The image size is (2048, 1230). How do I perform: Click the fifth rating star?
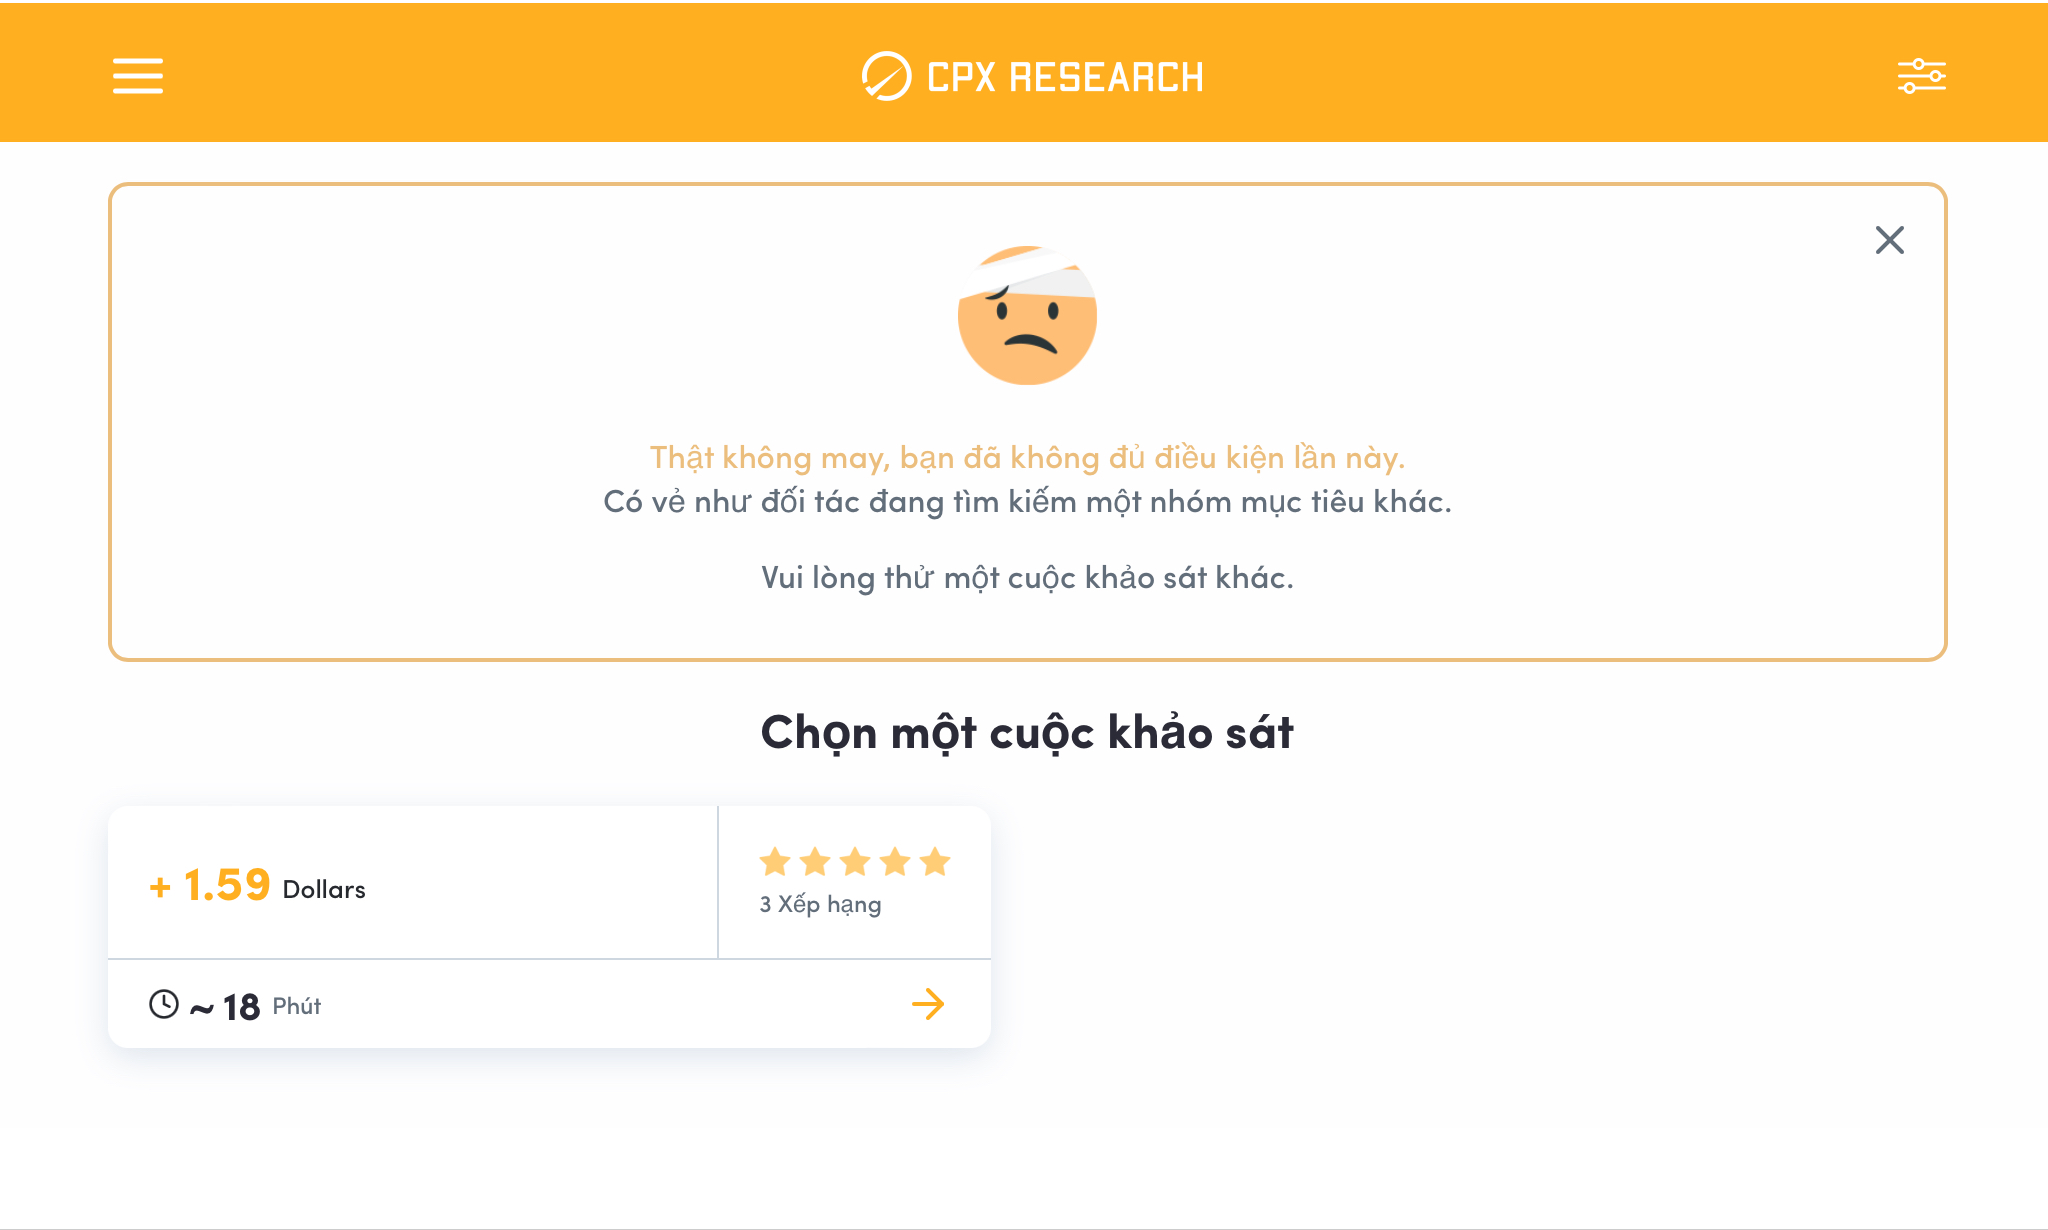click(x=935, y=861)
